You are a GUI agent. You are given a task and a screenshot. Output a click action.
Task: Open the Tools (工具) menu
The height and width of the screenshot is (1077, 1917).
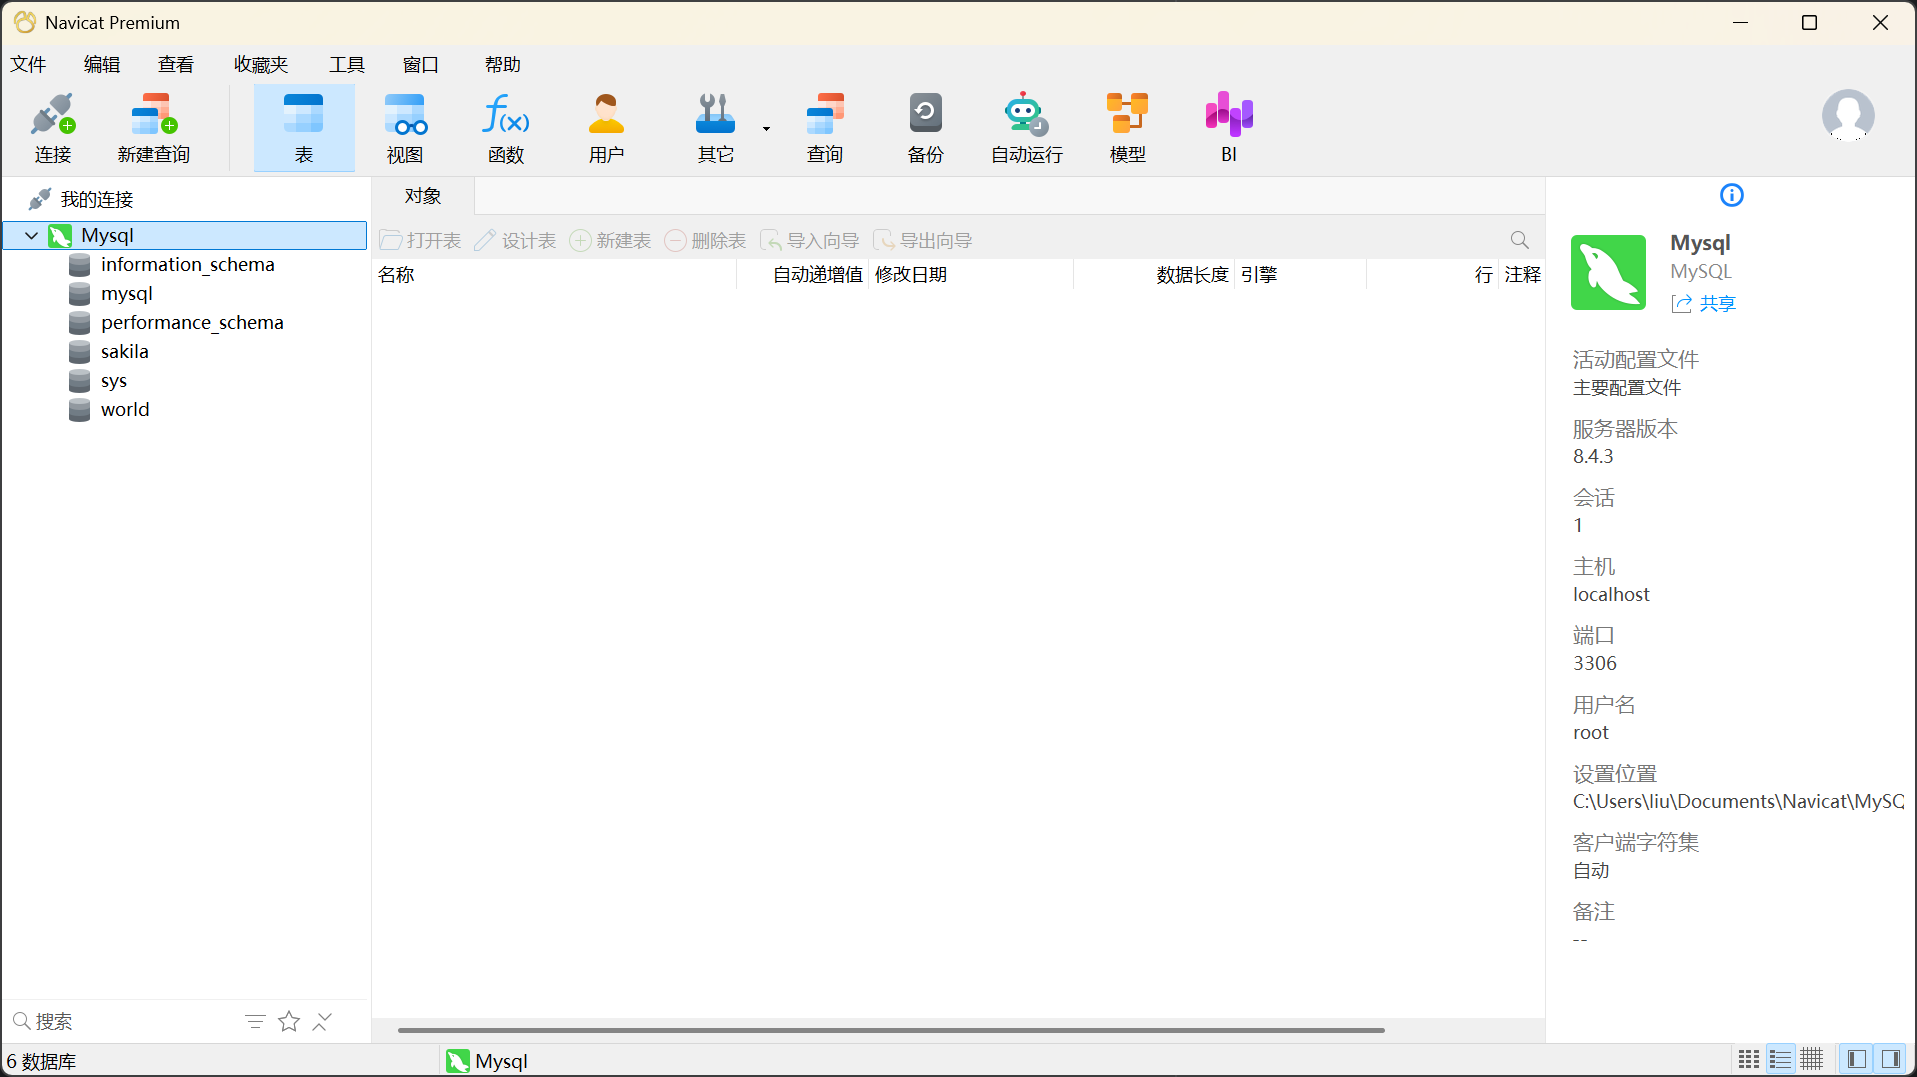pyautogui.click(x=347, y=65)
